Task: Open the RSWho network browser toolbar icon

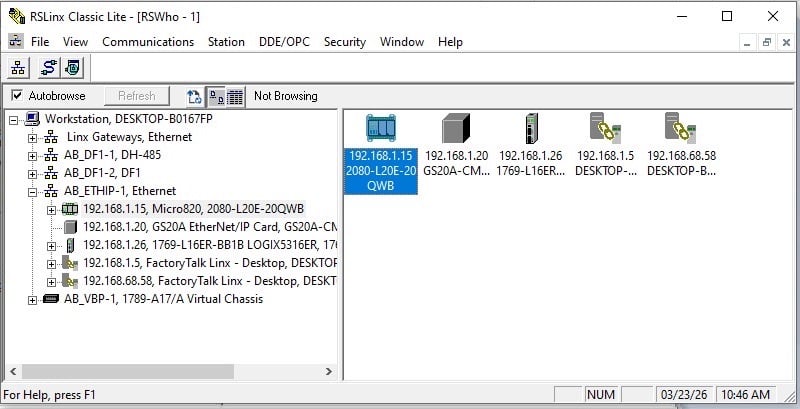Action: 18,68
